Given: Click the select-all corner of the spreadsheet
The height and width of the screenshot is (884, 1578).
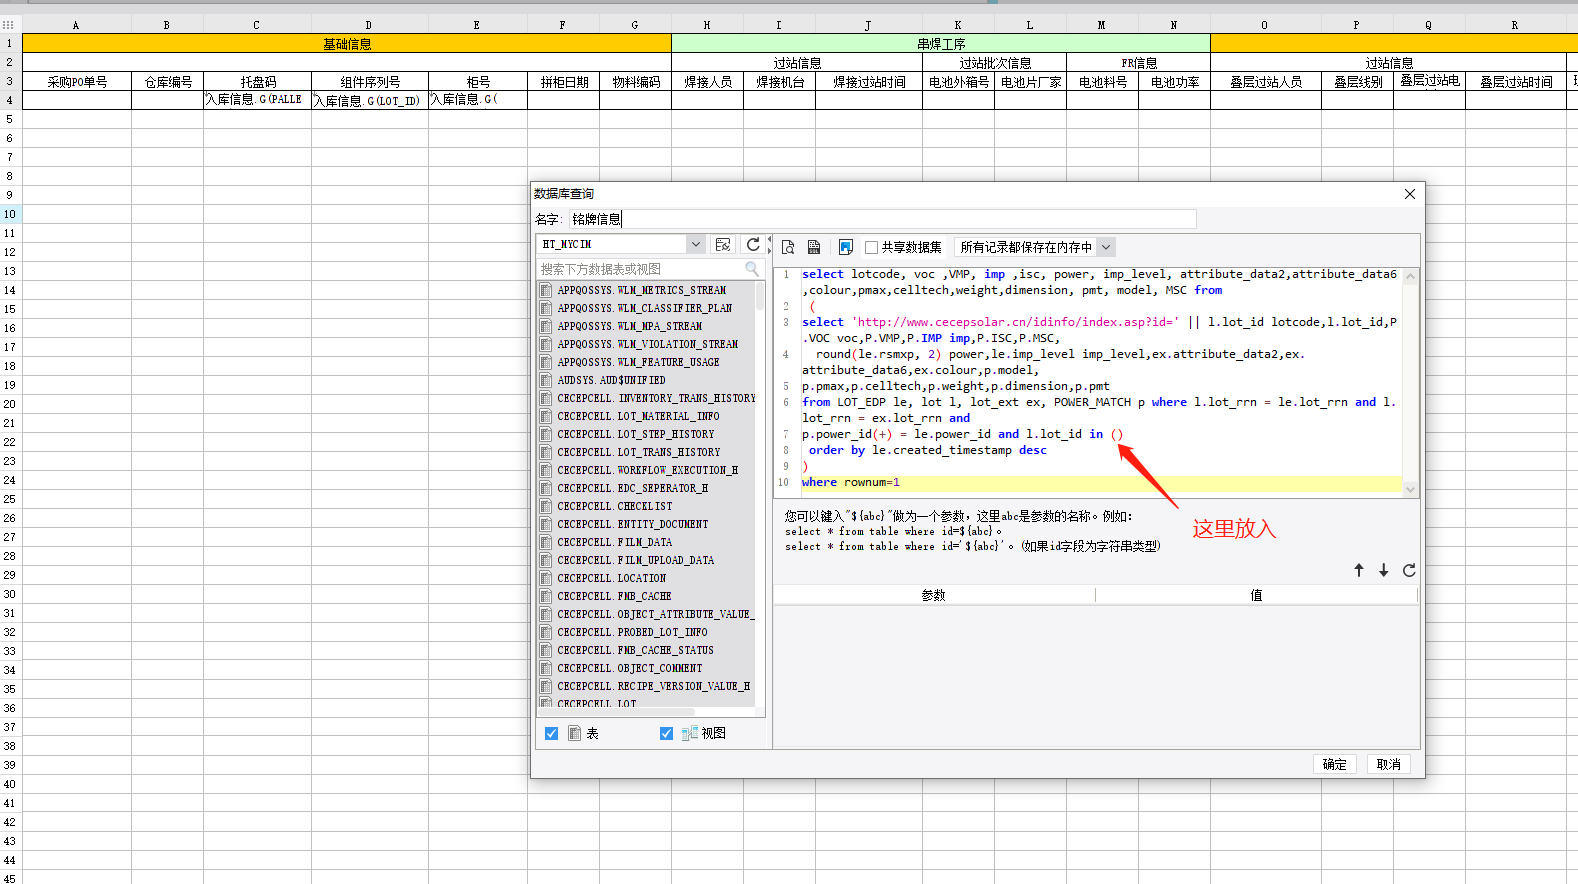Looking at the screenshot, I should [9, 25].
